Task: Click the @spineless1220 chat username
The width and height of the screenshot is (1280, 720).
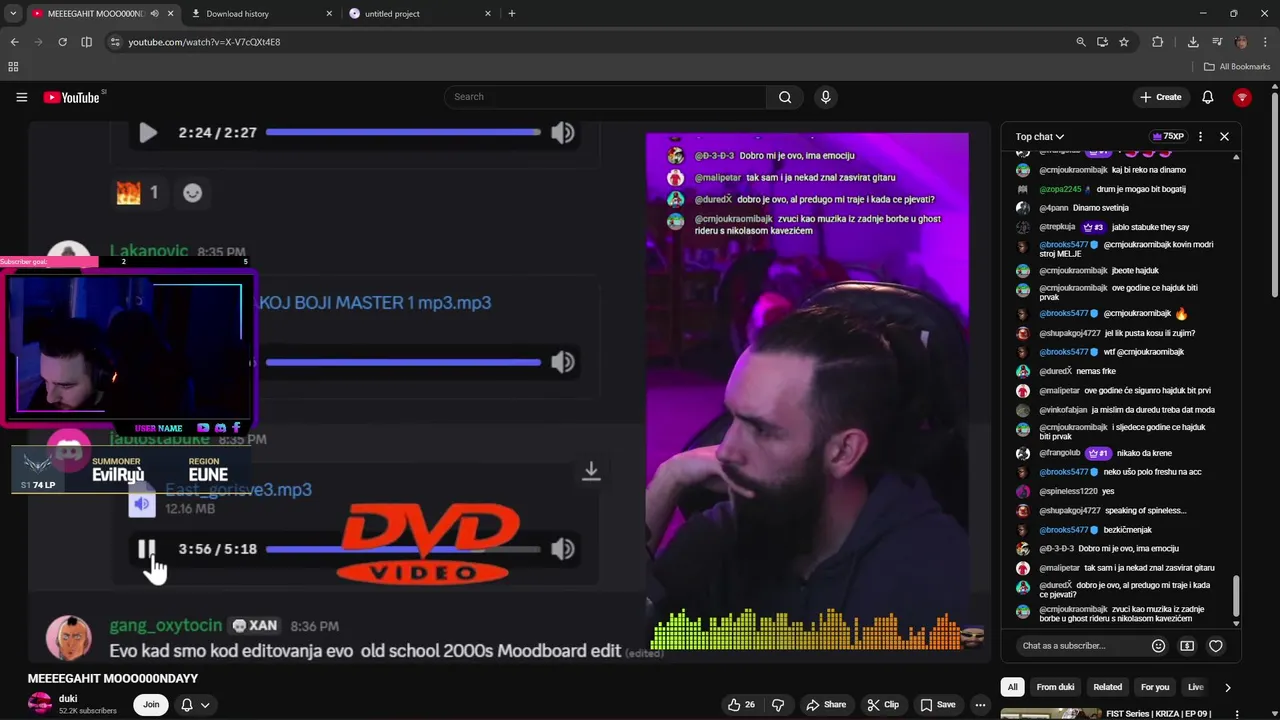Action: [1068, 491]
